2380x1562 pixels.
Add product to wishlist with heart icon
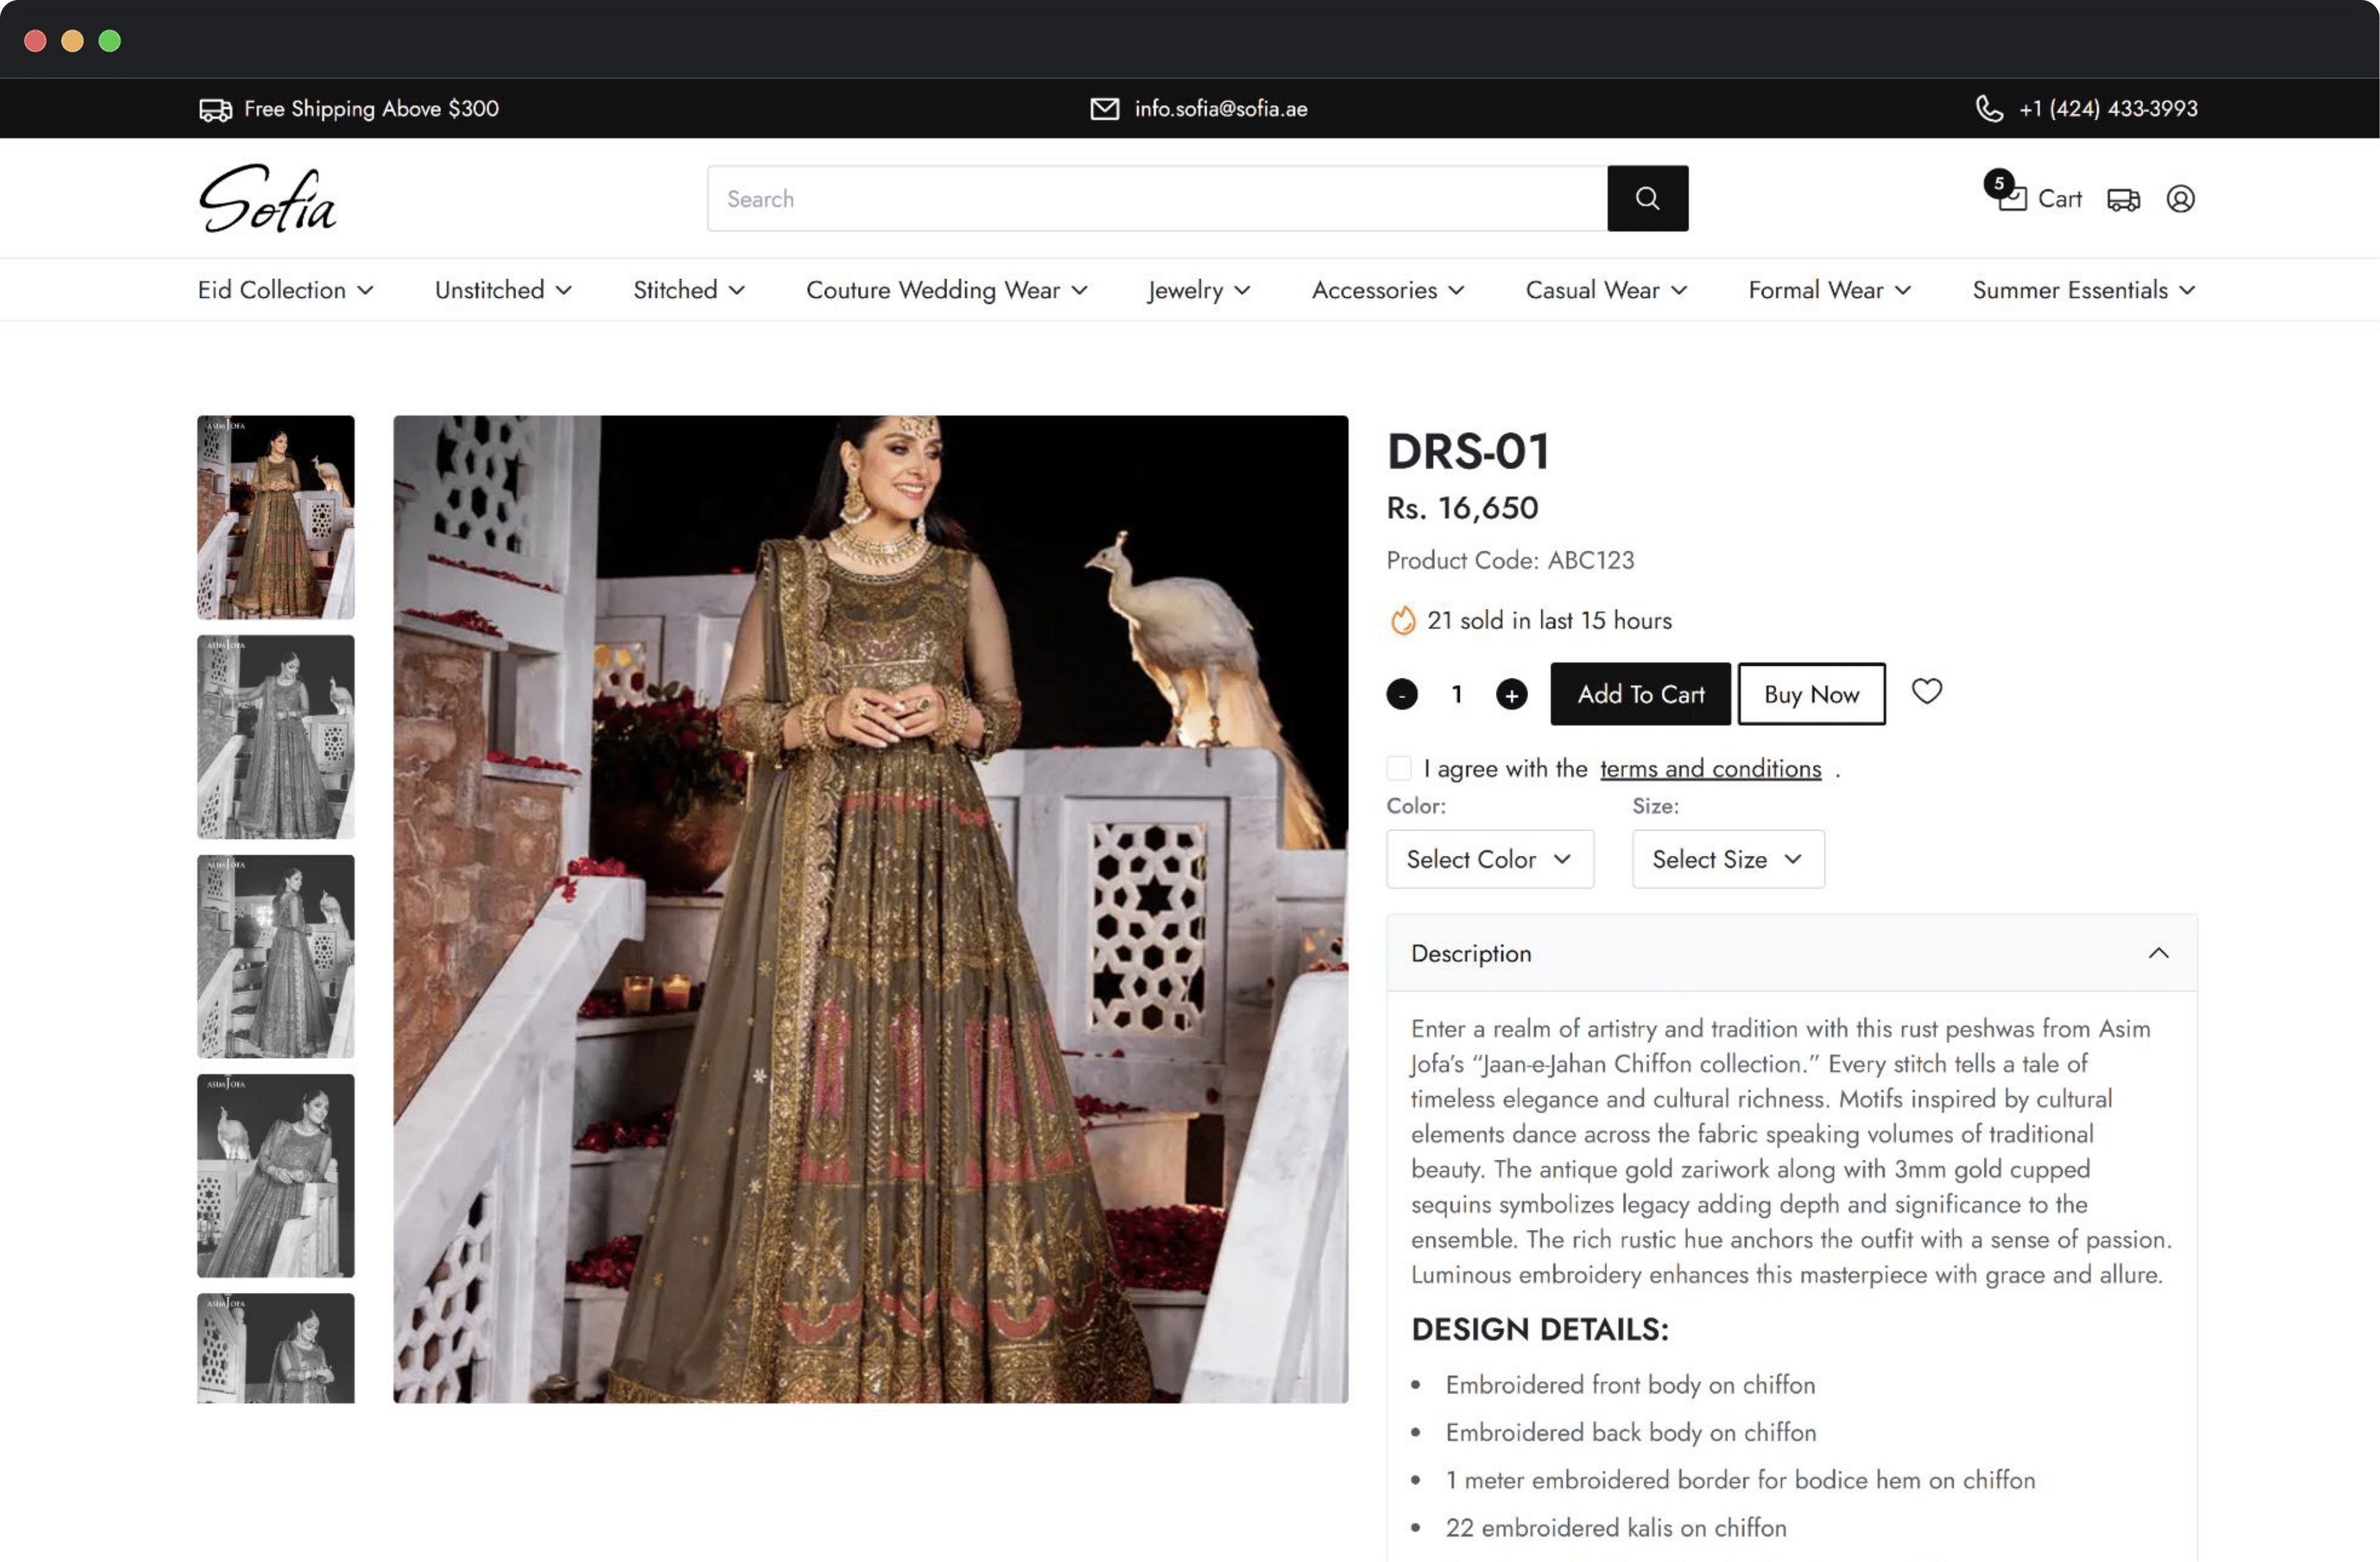pyautogui.click(x=1926, y=691)
